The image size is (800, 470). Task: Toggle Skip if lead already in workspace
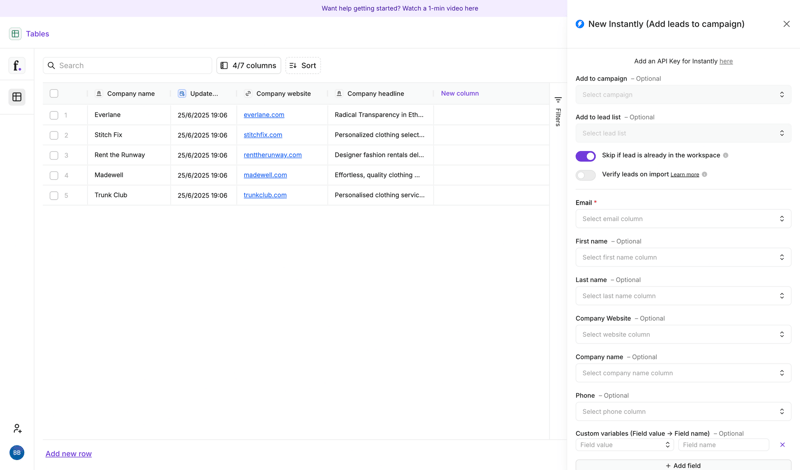click(585, 156)
